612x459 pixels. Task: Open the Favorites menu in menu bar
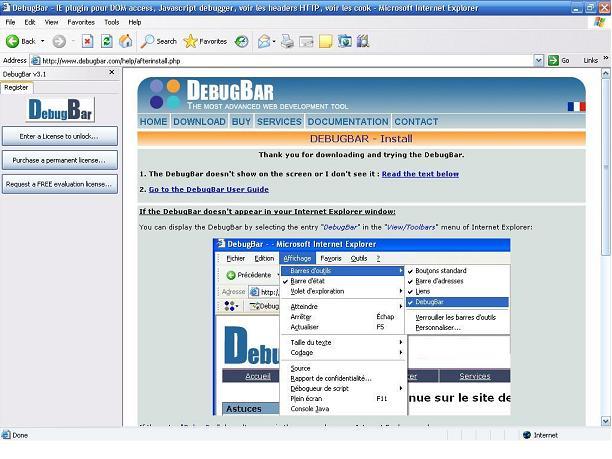[x=81, y=22]
